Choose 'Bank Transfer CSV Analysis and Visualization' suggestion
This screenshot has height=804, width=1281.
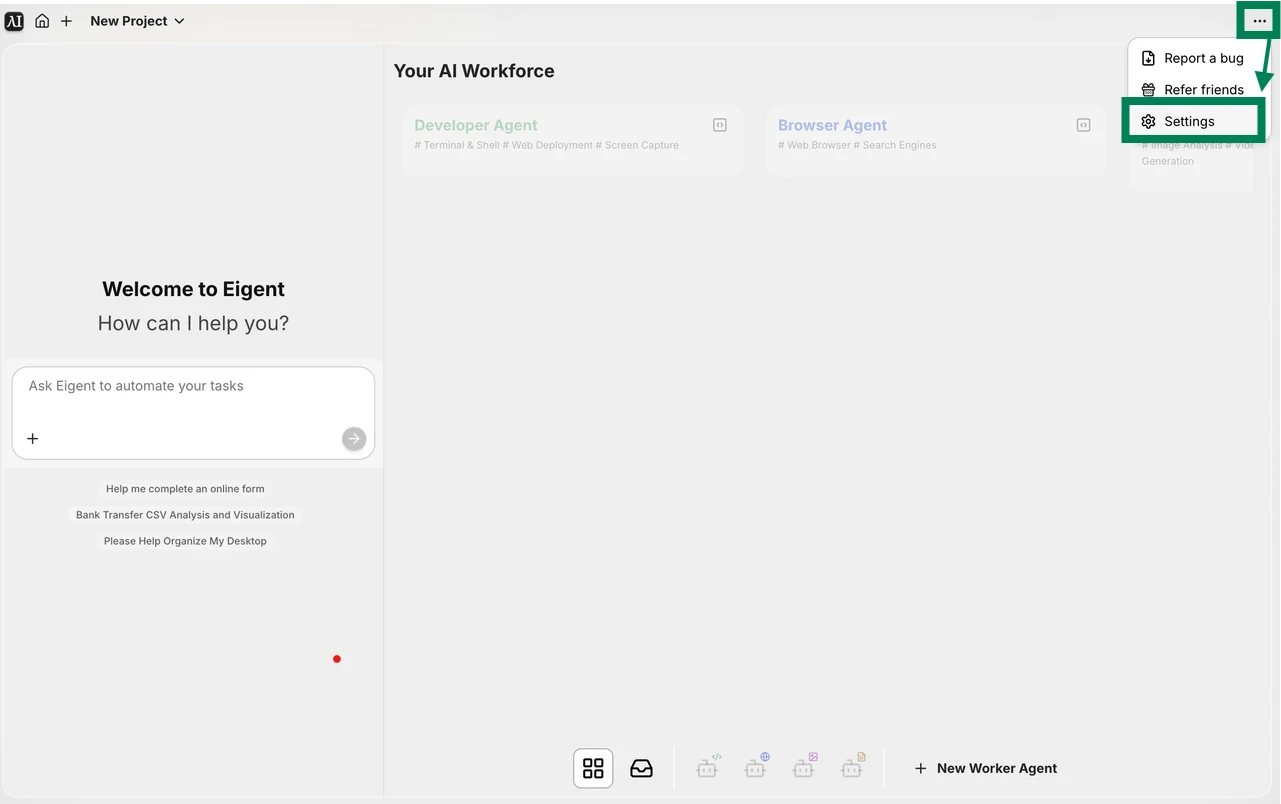click(185, 515)
